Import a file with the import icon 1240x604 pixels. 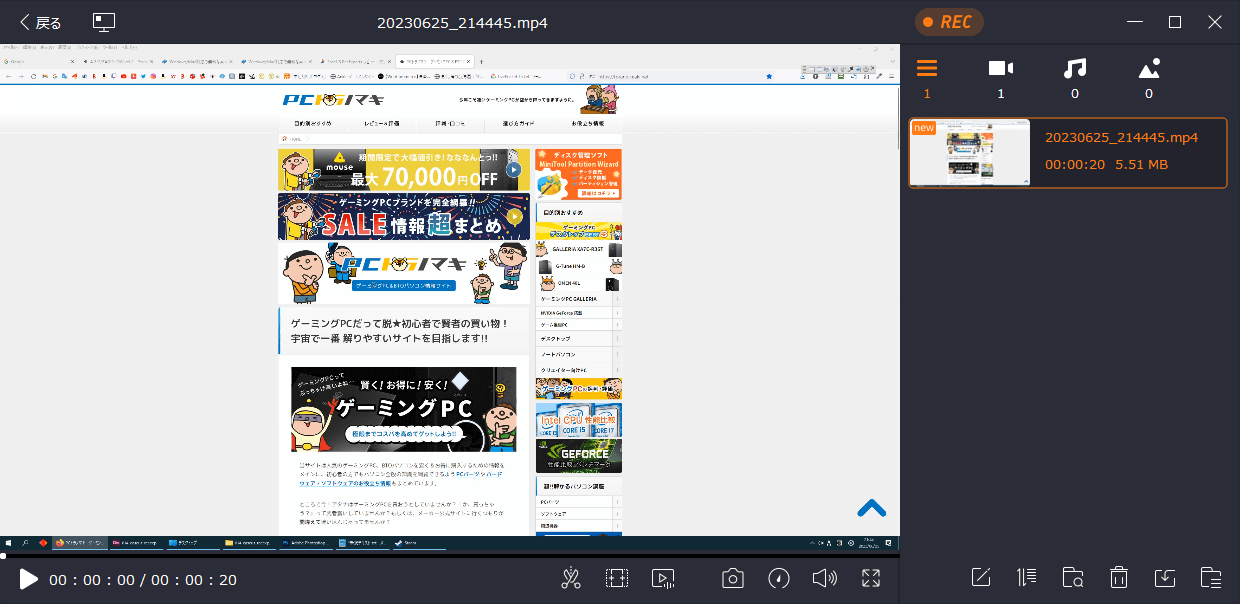click(1165, 577)
